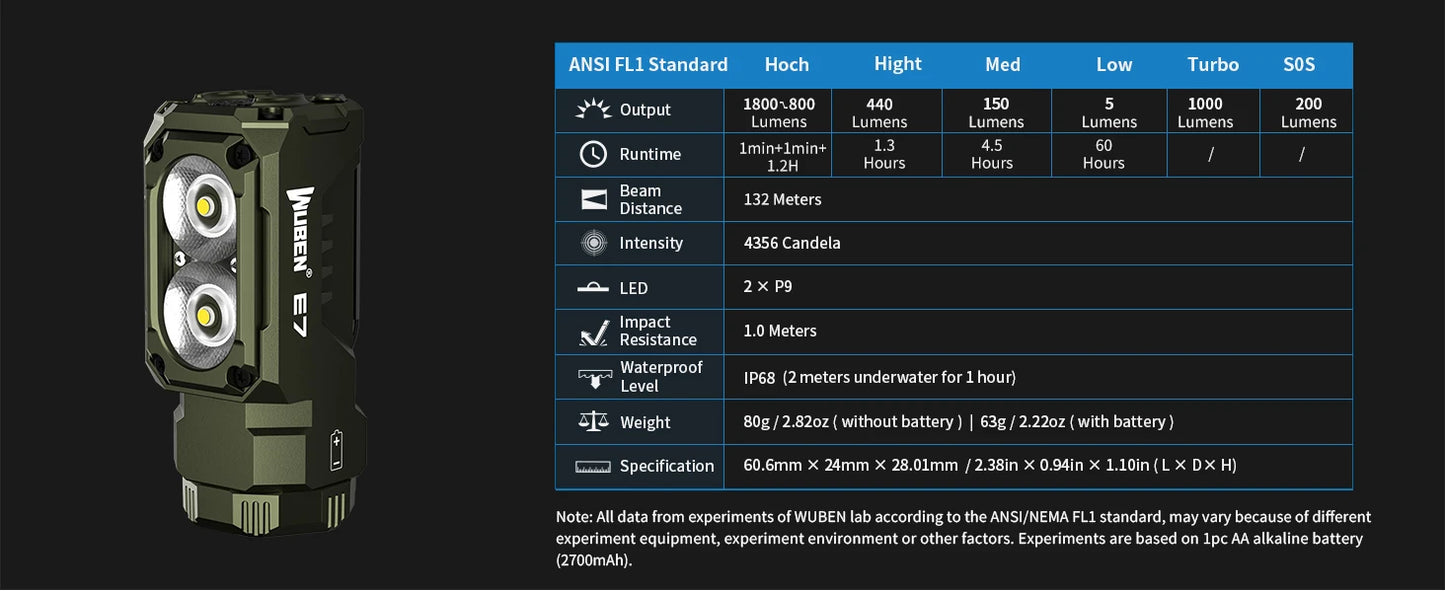Click the Beam Distance icon
The height and width of the screenshot is (592, 1445).
coord(593,199)
